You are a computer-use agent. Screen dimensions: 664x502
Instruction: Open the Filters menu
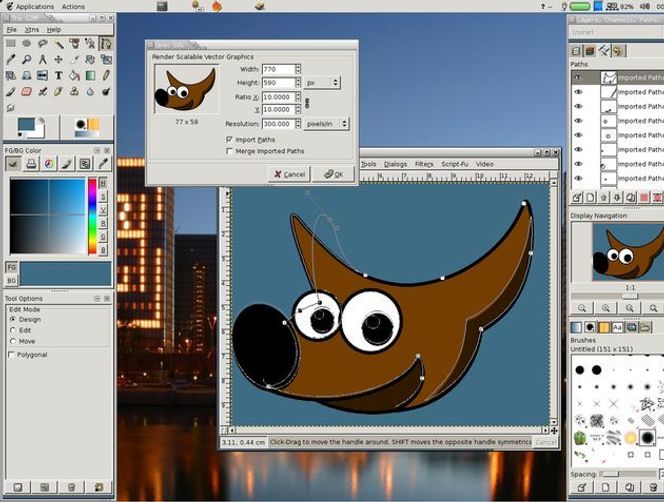coord(424,164)
